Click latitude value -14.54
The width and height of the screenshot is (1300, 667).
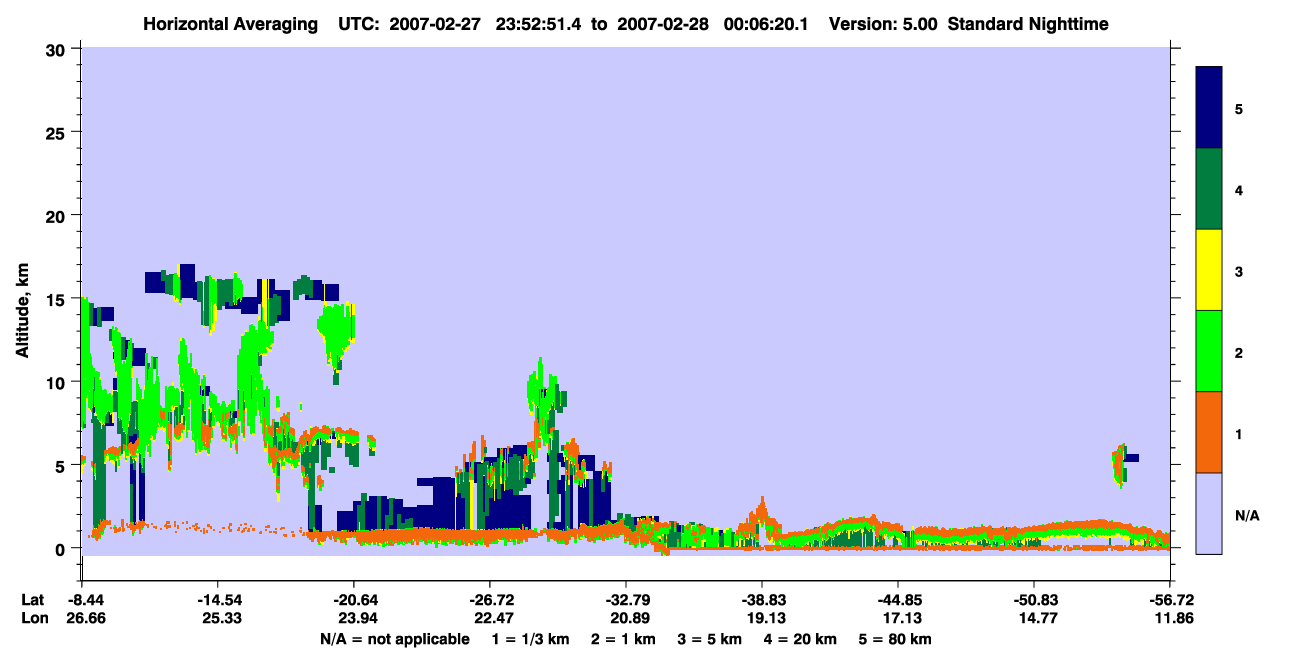[219, 600]
